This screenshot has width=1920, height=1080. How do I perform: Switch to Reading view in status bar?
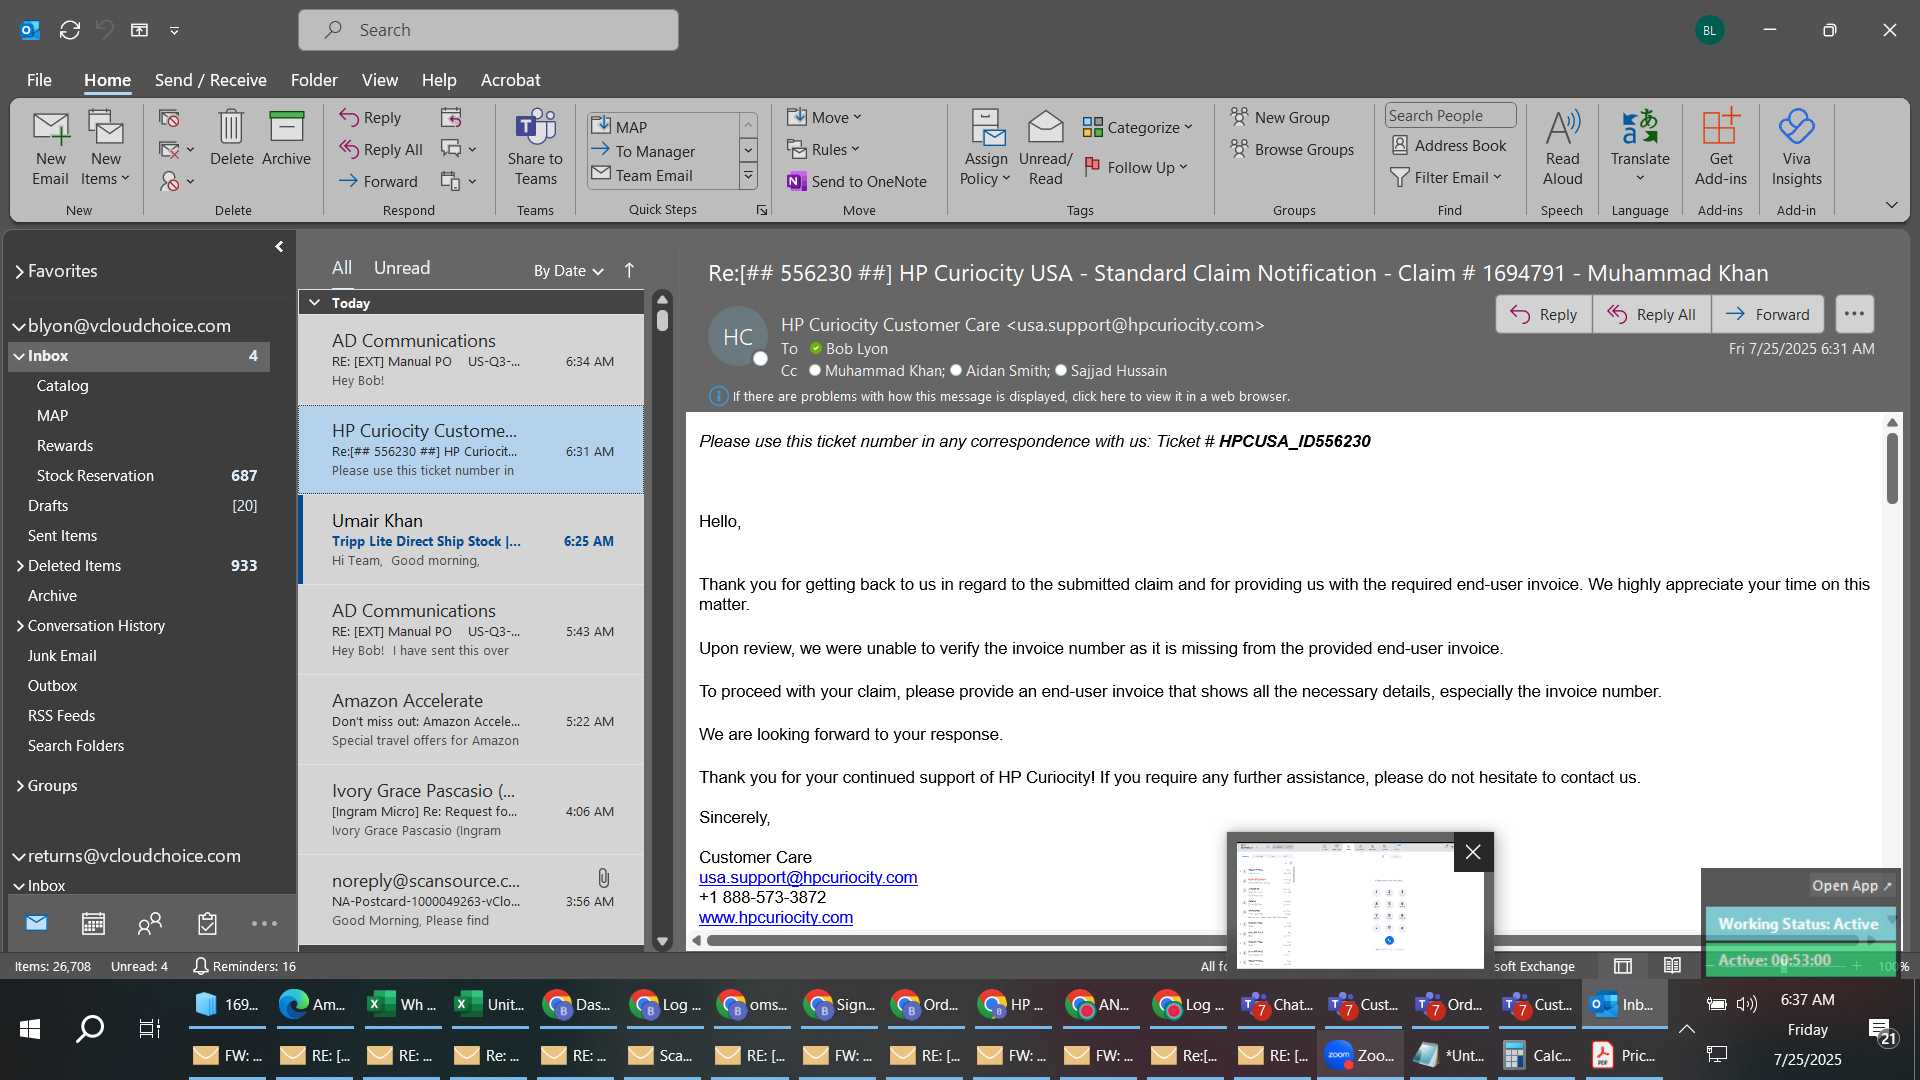click(x=1672, y=965)
